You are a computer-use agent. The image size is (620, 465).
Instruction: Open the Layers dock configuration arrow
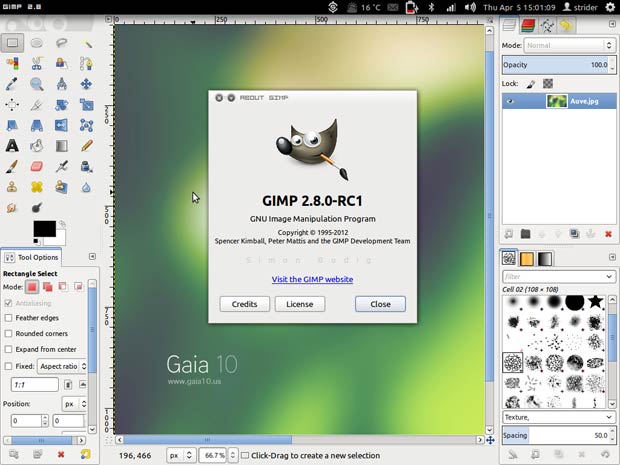(612, 24)
